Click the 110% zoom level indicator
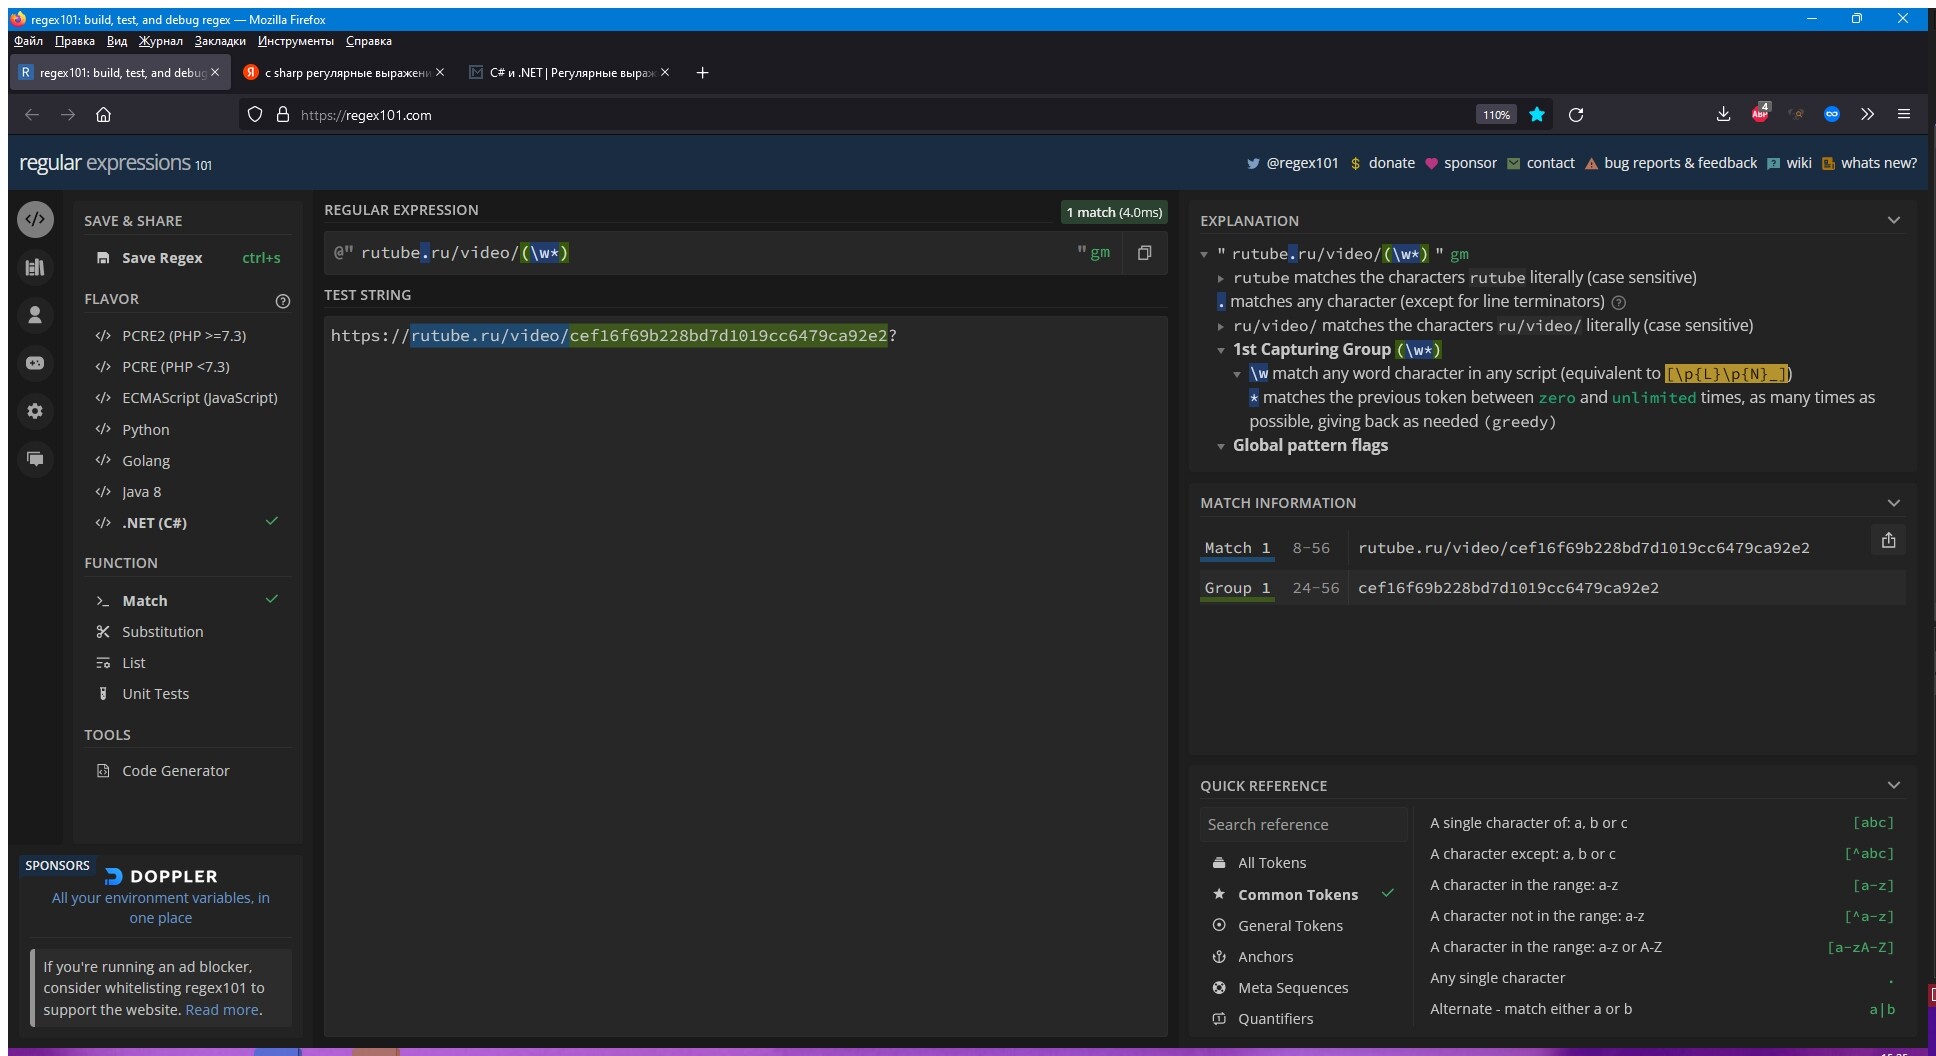Viewport: 1936px width, 1056px height. pos(1496,115)
